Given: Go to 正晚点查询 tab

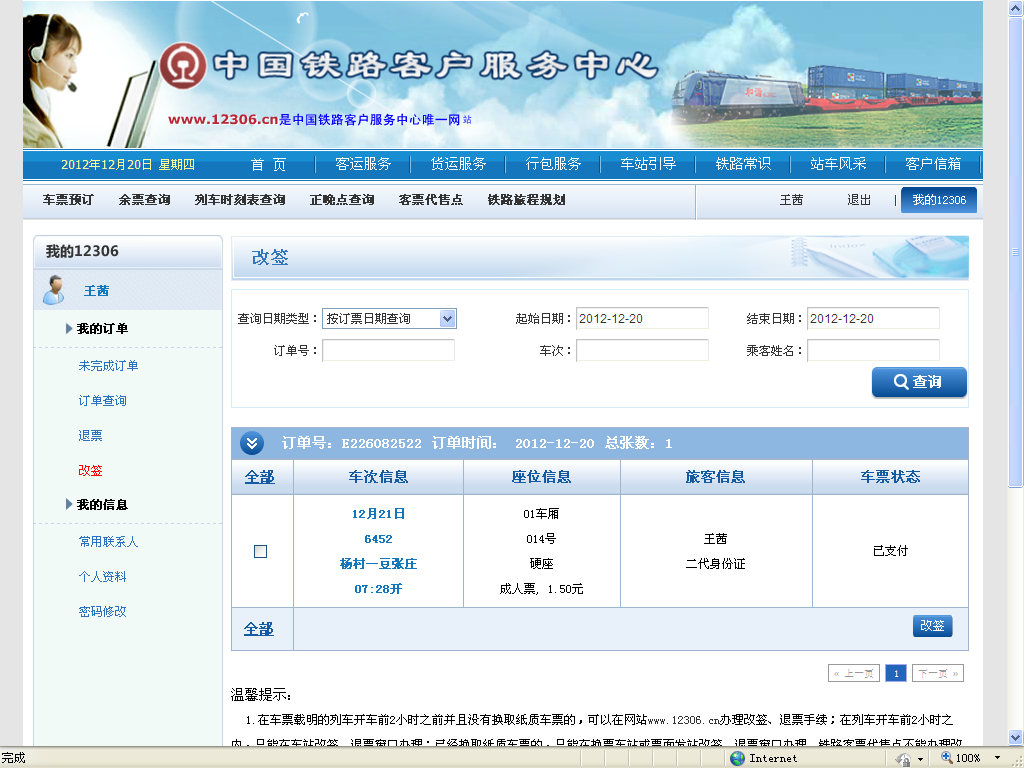Looking at the screenshot, I should (x=342, y=200).
